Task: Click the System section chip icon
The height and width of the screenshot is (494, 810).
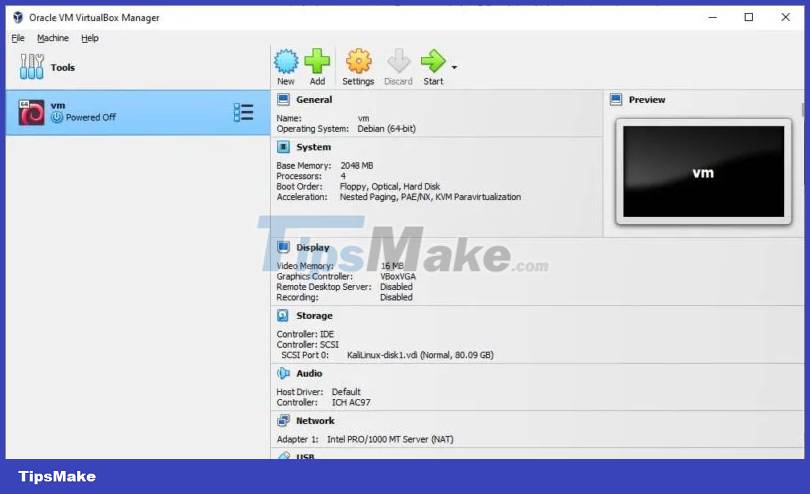Action: click(x=283, y=147)
